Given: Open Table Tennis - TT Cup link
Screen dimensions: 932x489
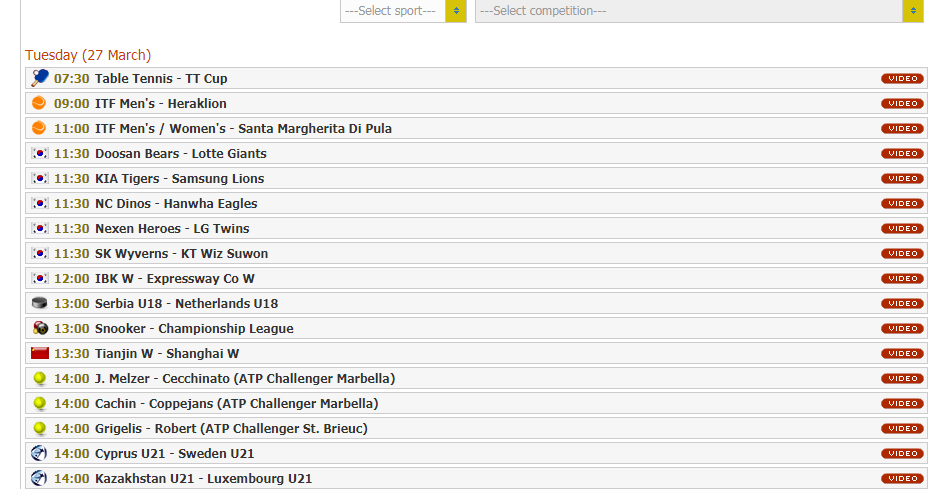Looking at the screenshot, I should tap(161, 78).
